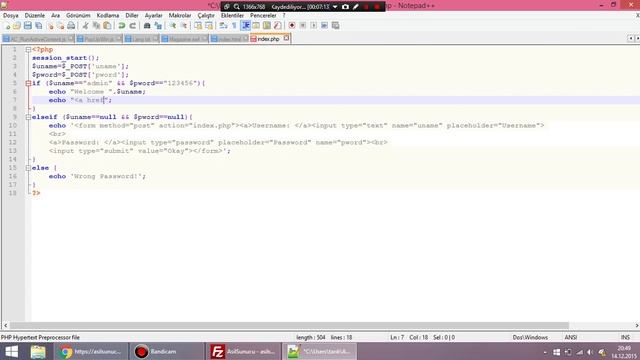Collapse the <?php fold marker on line 1
640x360 pixels.
28,49
